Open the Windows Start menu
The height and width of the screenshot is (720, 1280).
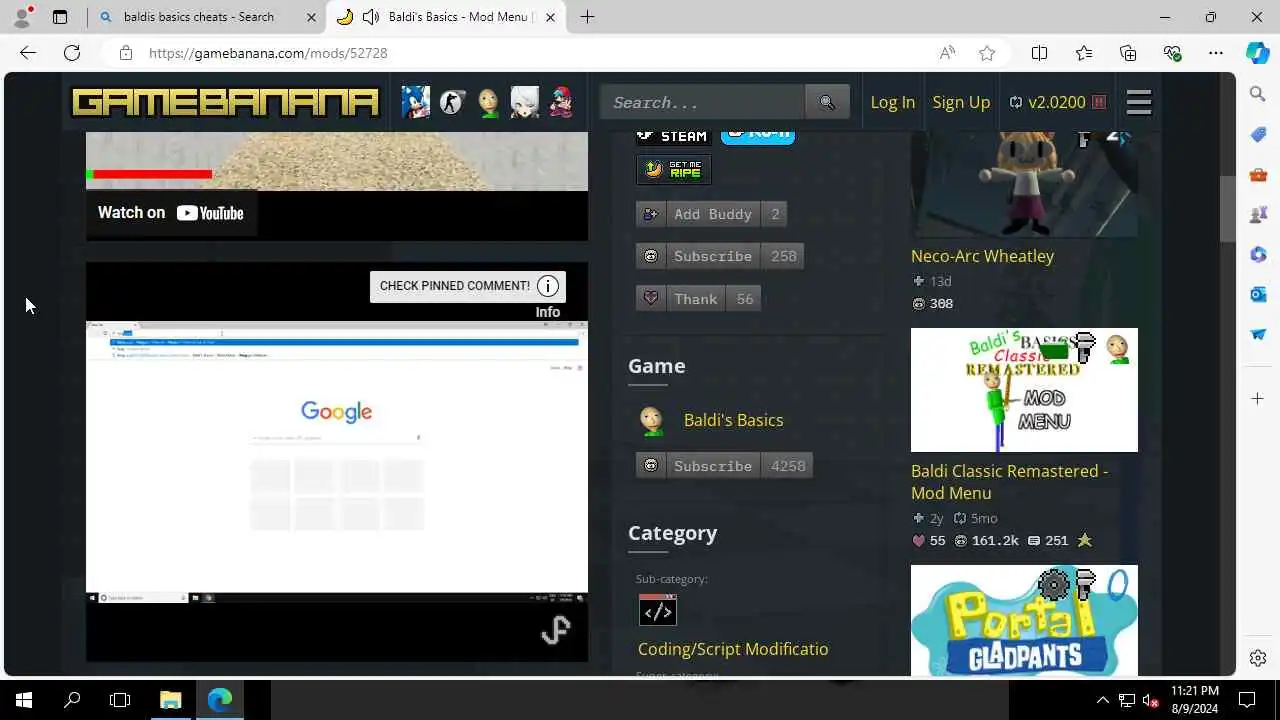pos(24,700)
